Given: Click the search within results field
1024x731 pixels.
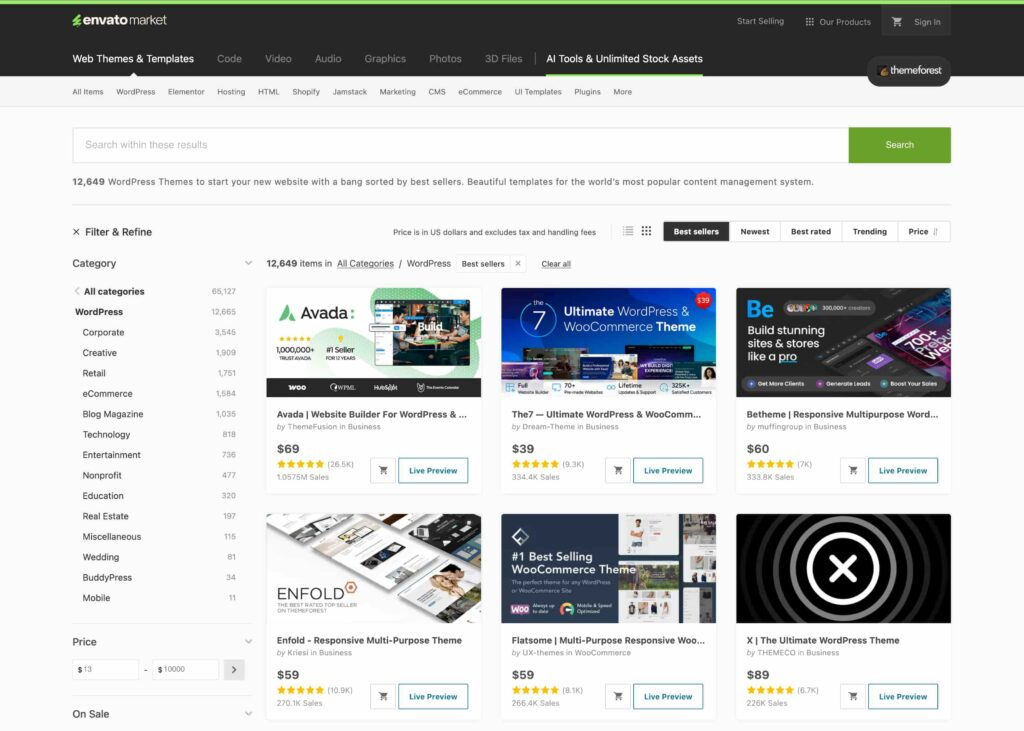Looking at the screenshot, I should 460,145.
